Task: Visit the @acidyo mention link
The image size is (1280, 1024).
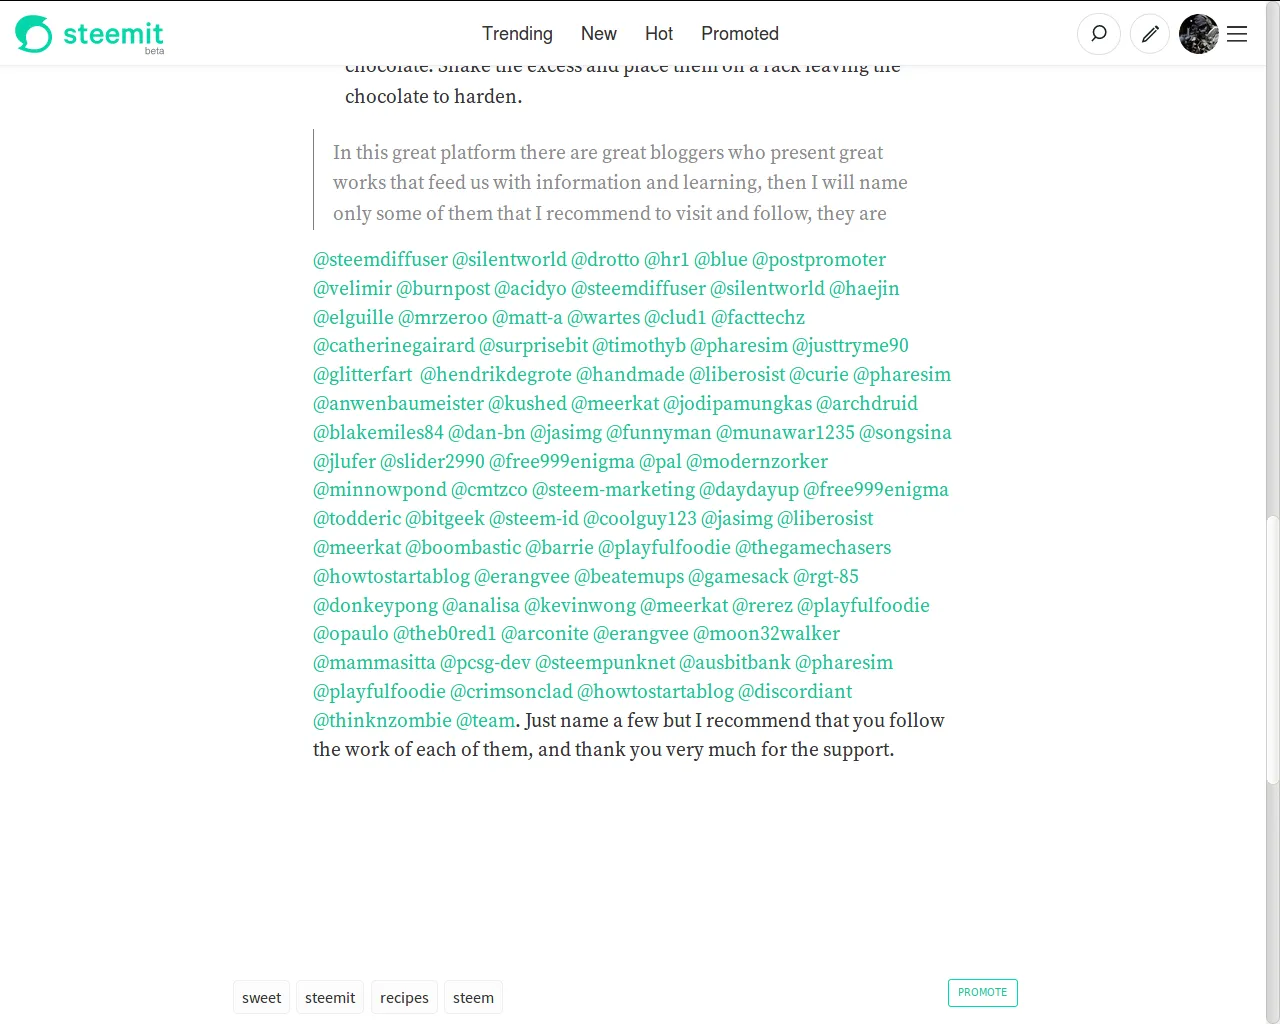Action: pos(530,289)
